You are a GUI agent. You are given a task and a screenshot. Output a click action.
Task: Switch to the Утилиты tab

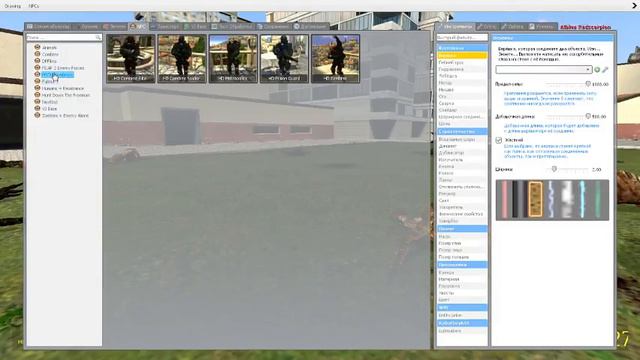(543, 27)
